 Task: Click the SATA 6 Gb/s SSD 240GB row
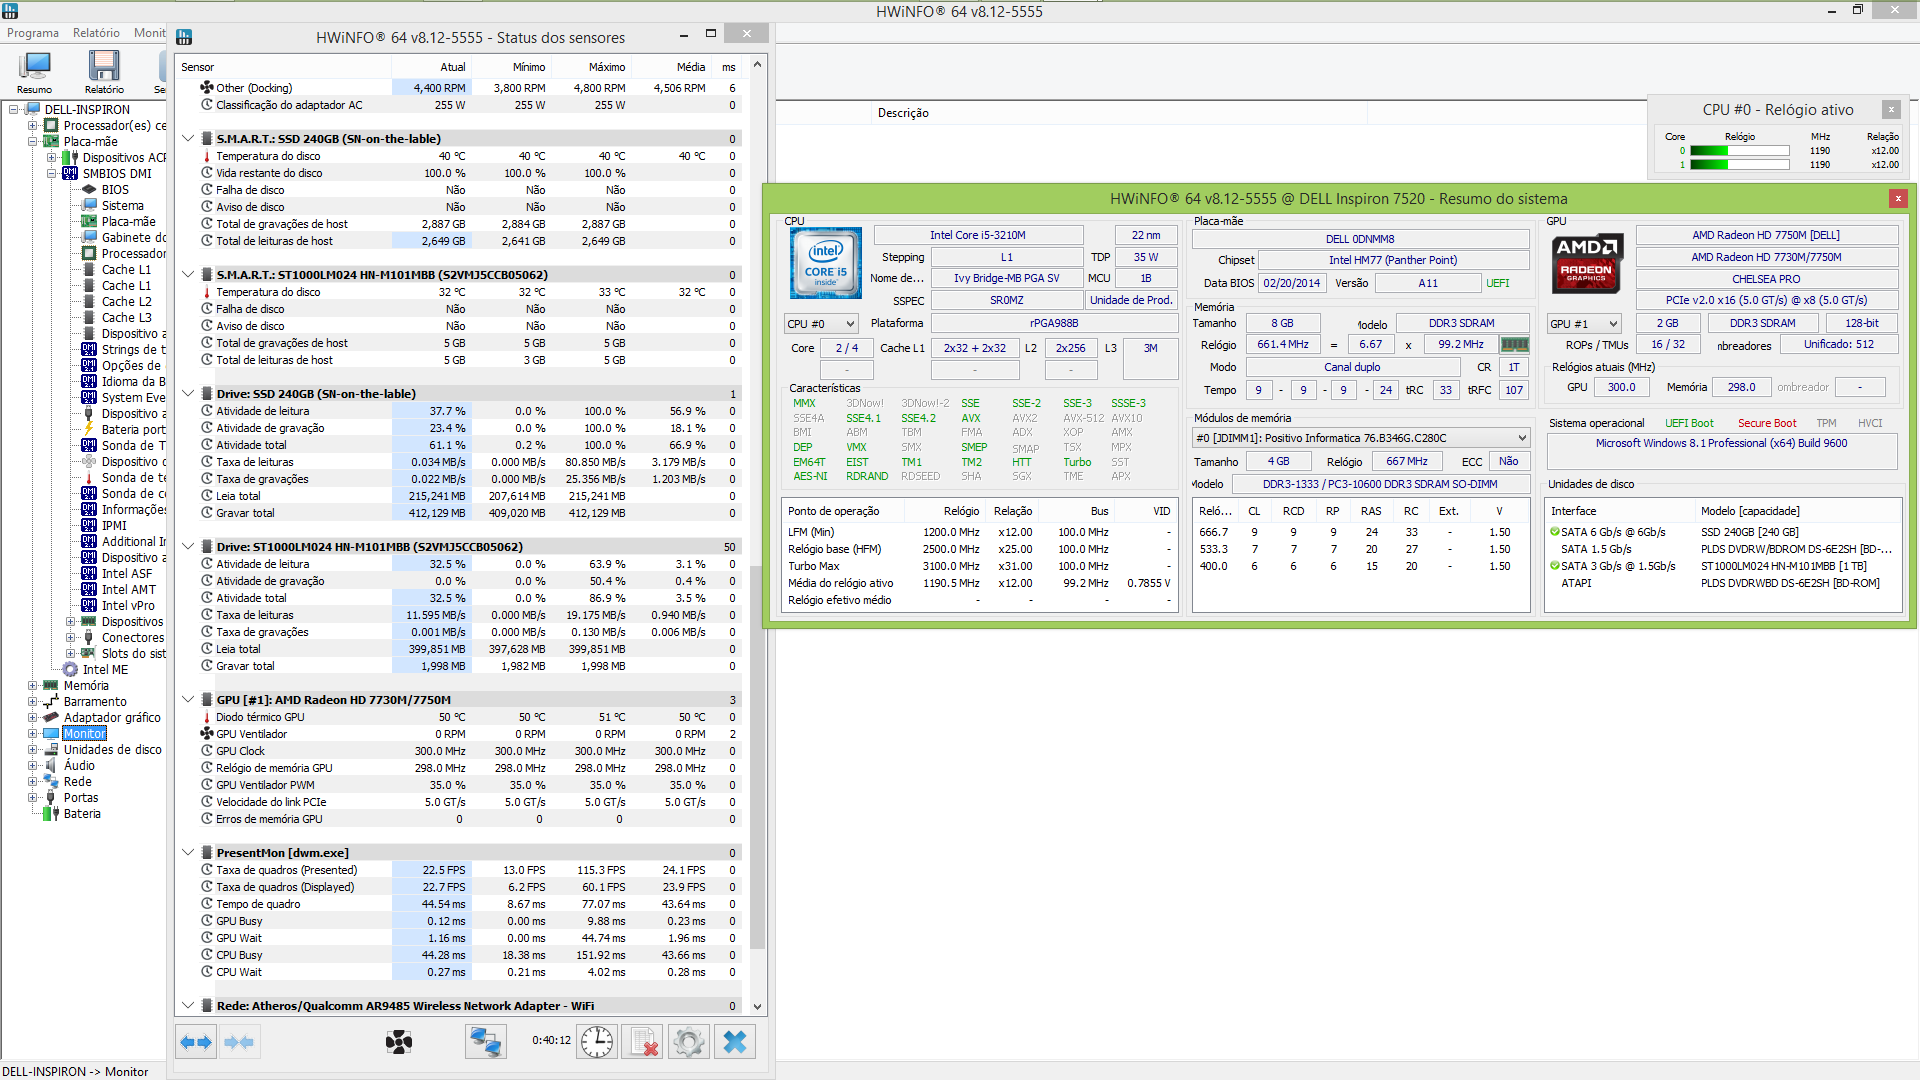(x=1722, y=532)
